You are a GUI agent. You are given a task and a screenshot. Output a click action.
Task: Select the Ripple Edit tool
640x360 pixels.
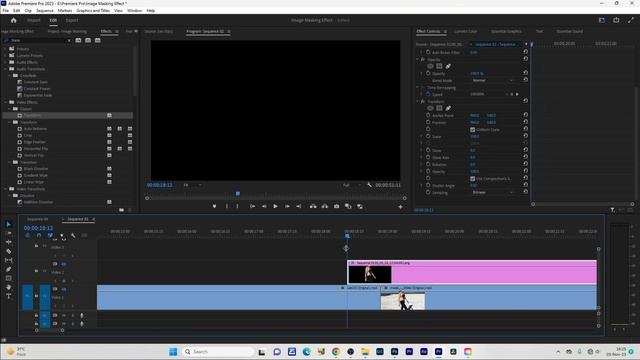[9, 242]
